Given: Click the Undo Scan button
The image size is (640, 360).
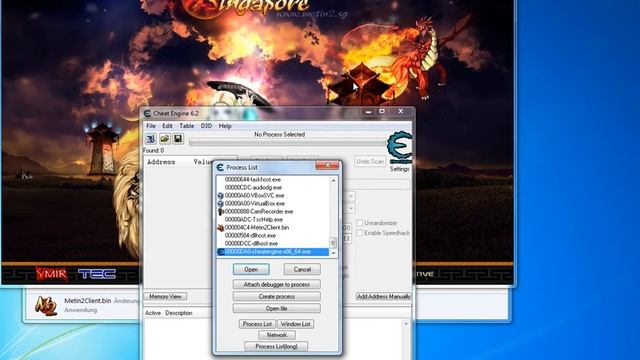Looking at the screenshot, I should tap(370, 162).
